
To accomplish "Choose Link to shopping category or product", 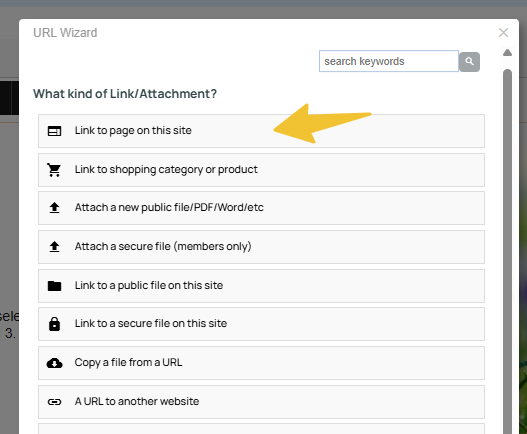I will 261,170.
